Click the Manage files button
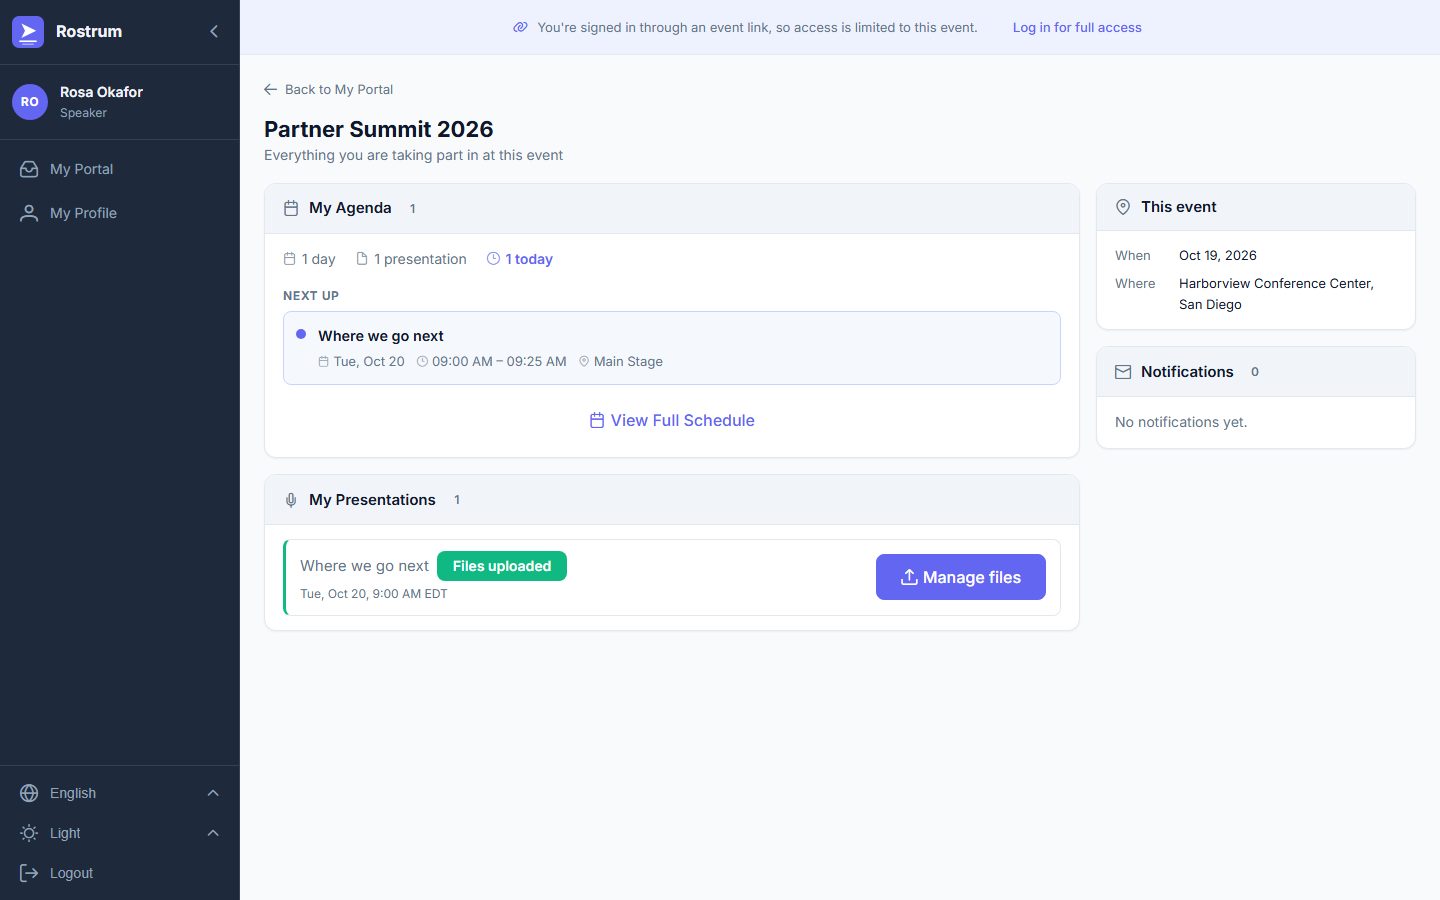This screenshot has height=900, width=1440. point(961,577)
